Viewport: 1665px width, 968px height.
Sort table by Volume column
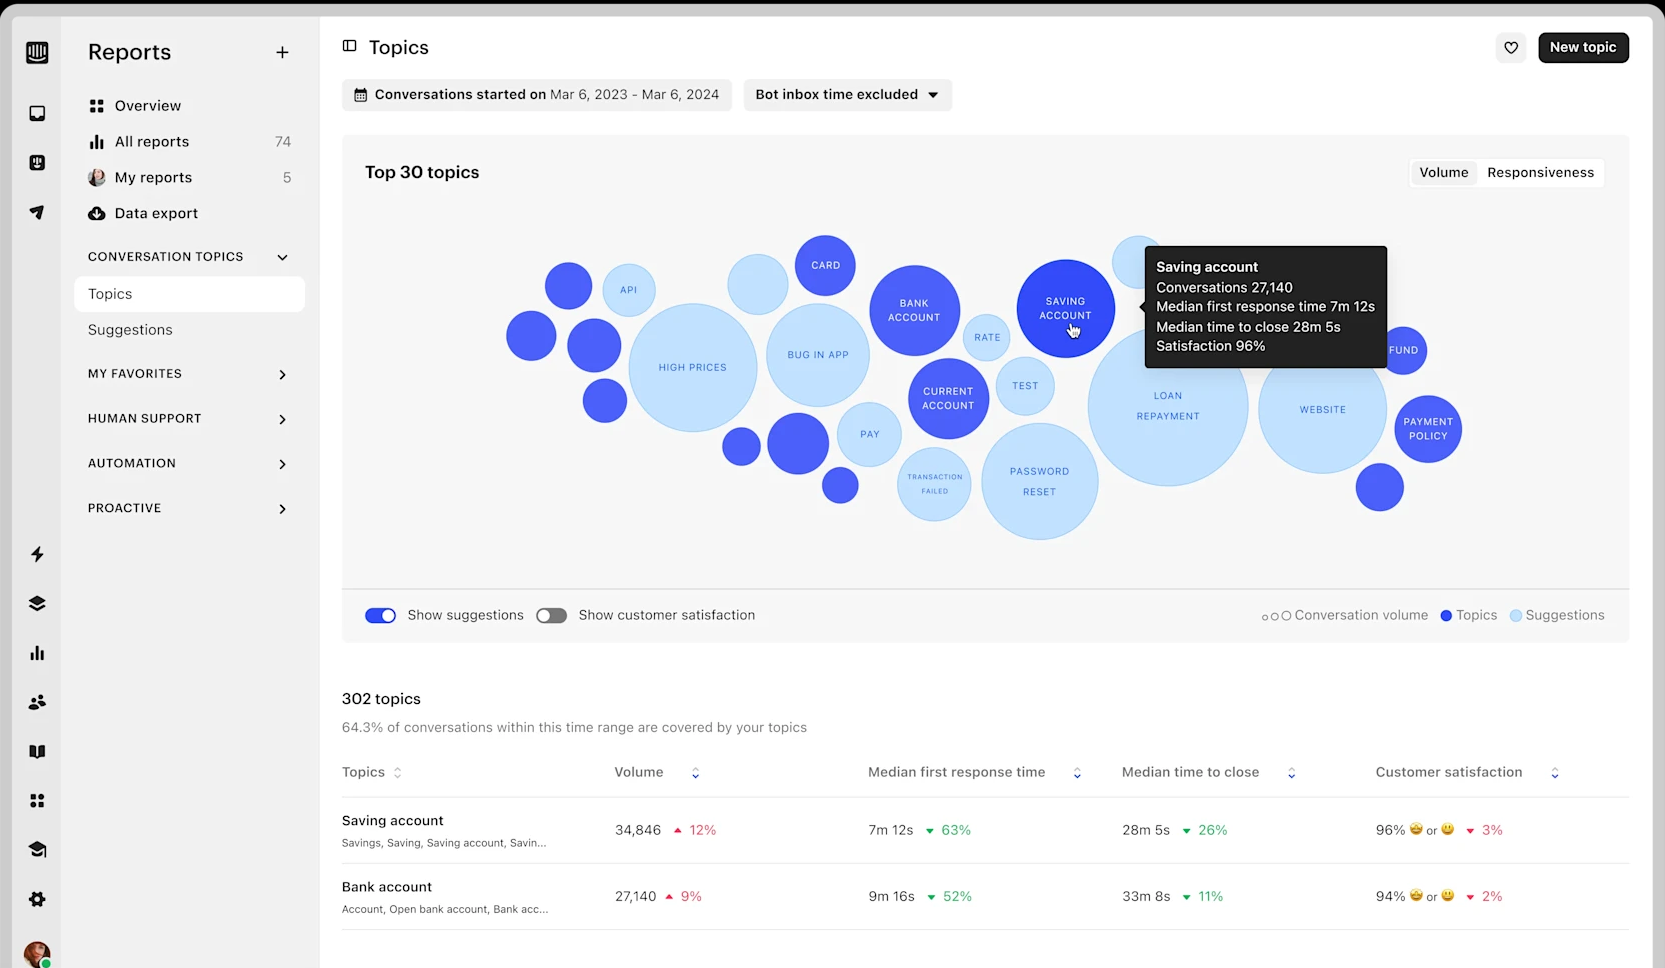[x=695, y=773]
